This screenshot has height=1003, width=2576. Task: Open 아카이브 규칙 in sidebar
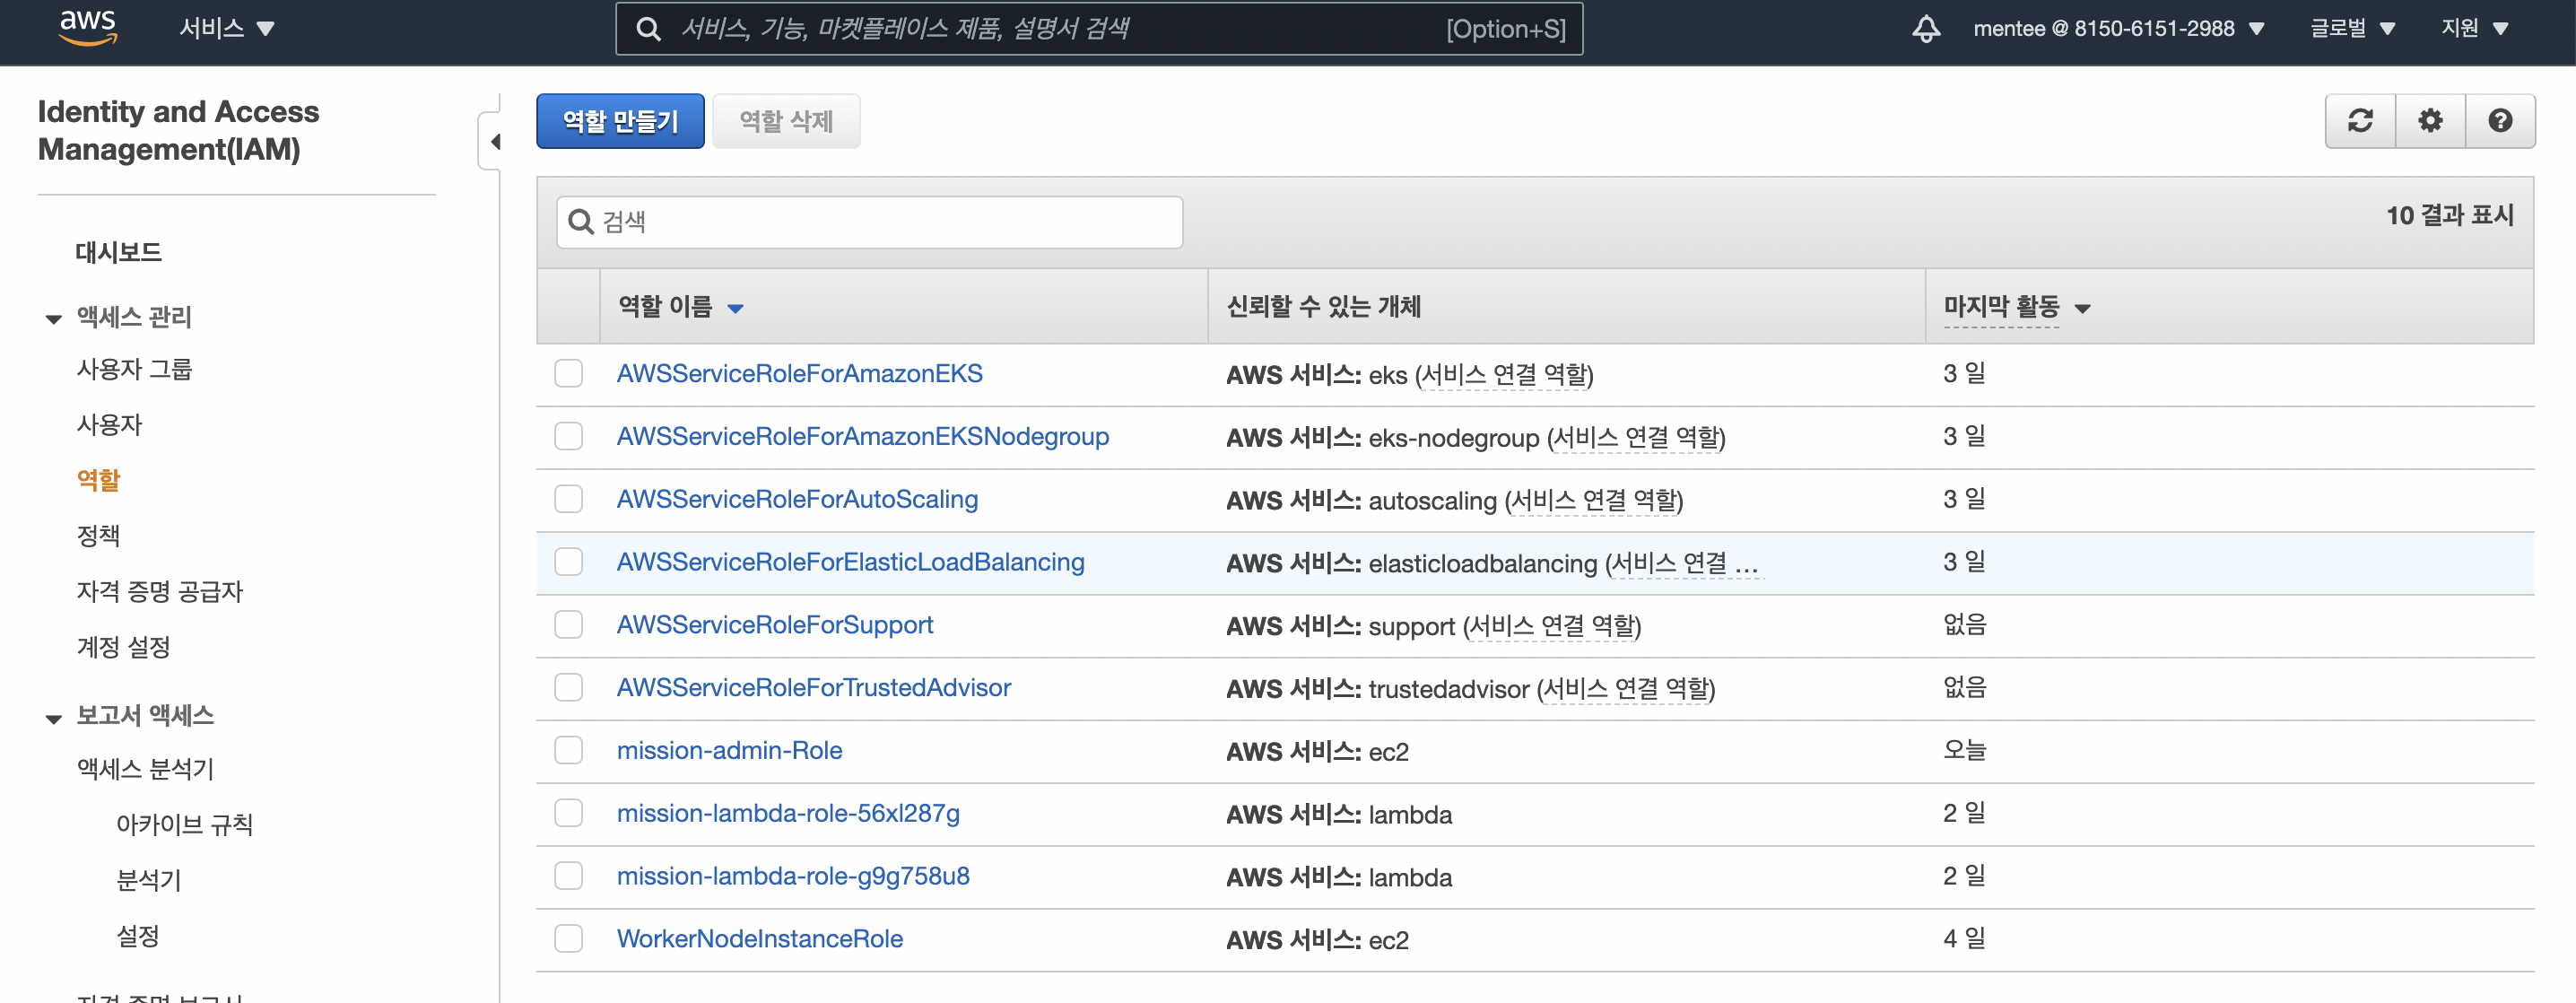pos(184,825)
